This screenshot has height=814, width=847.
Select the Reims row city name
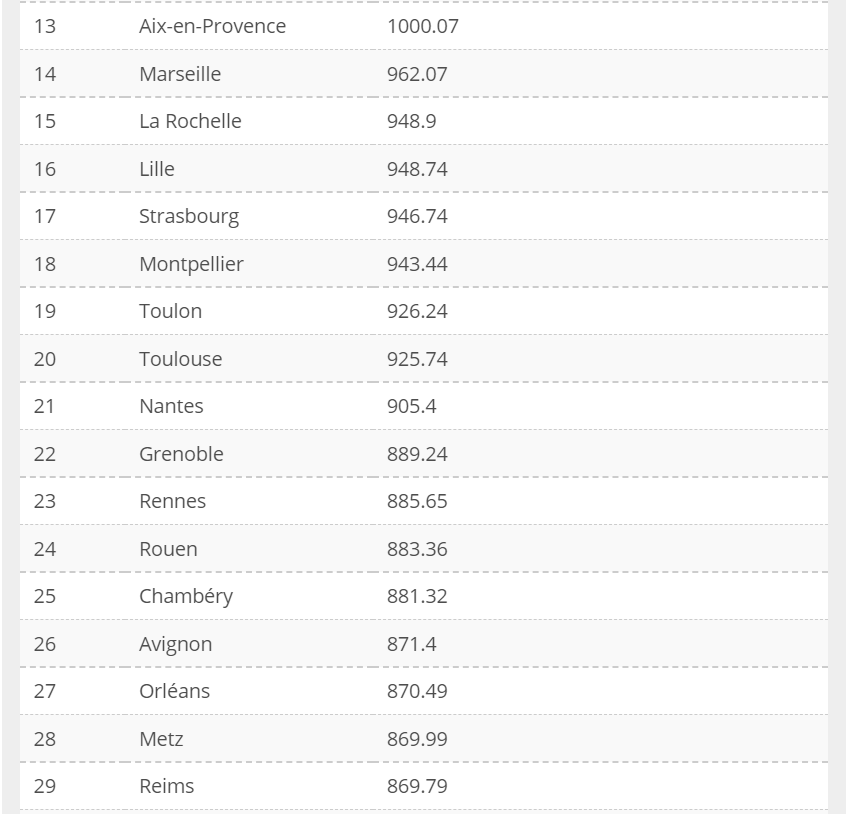click(x=166, y=786)
